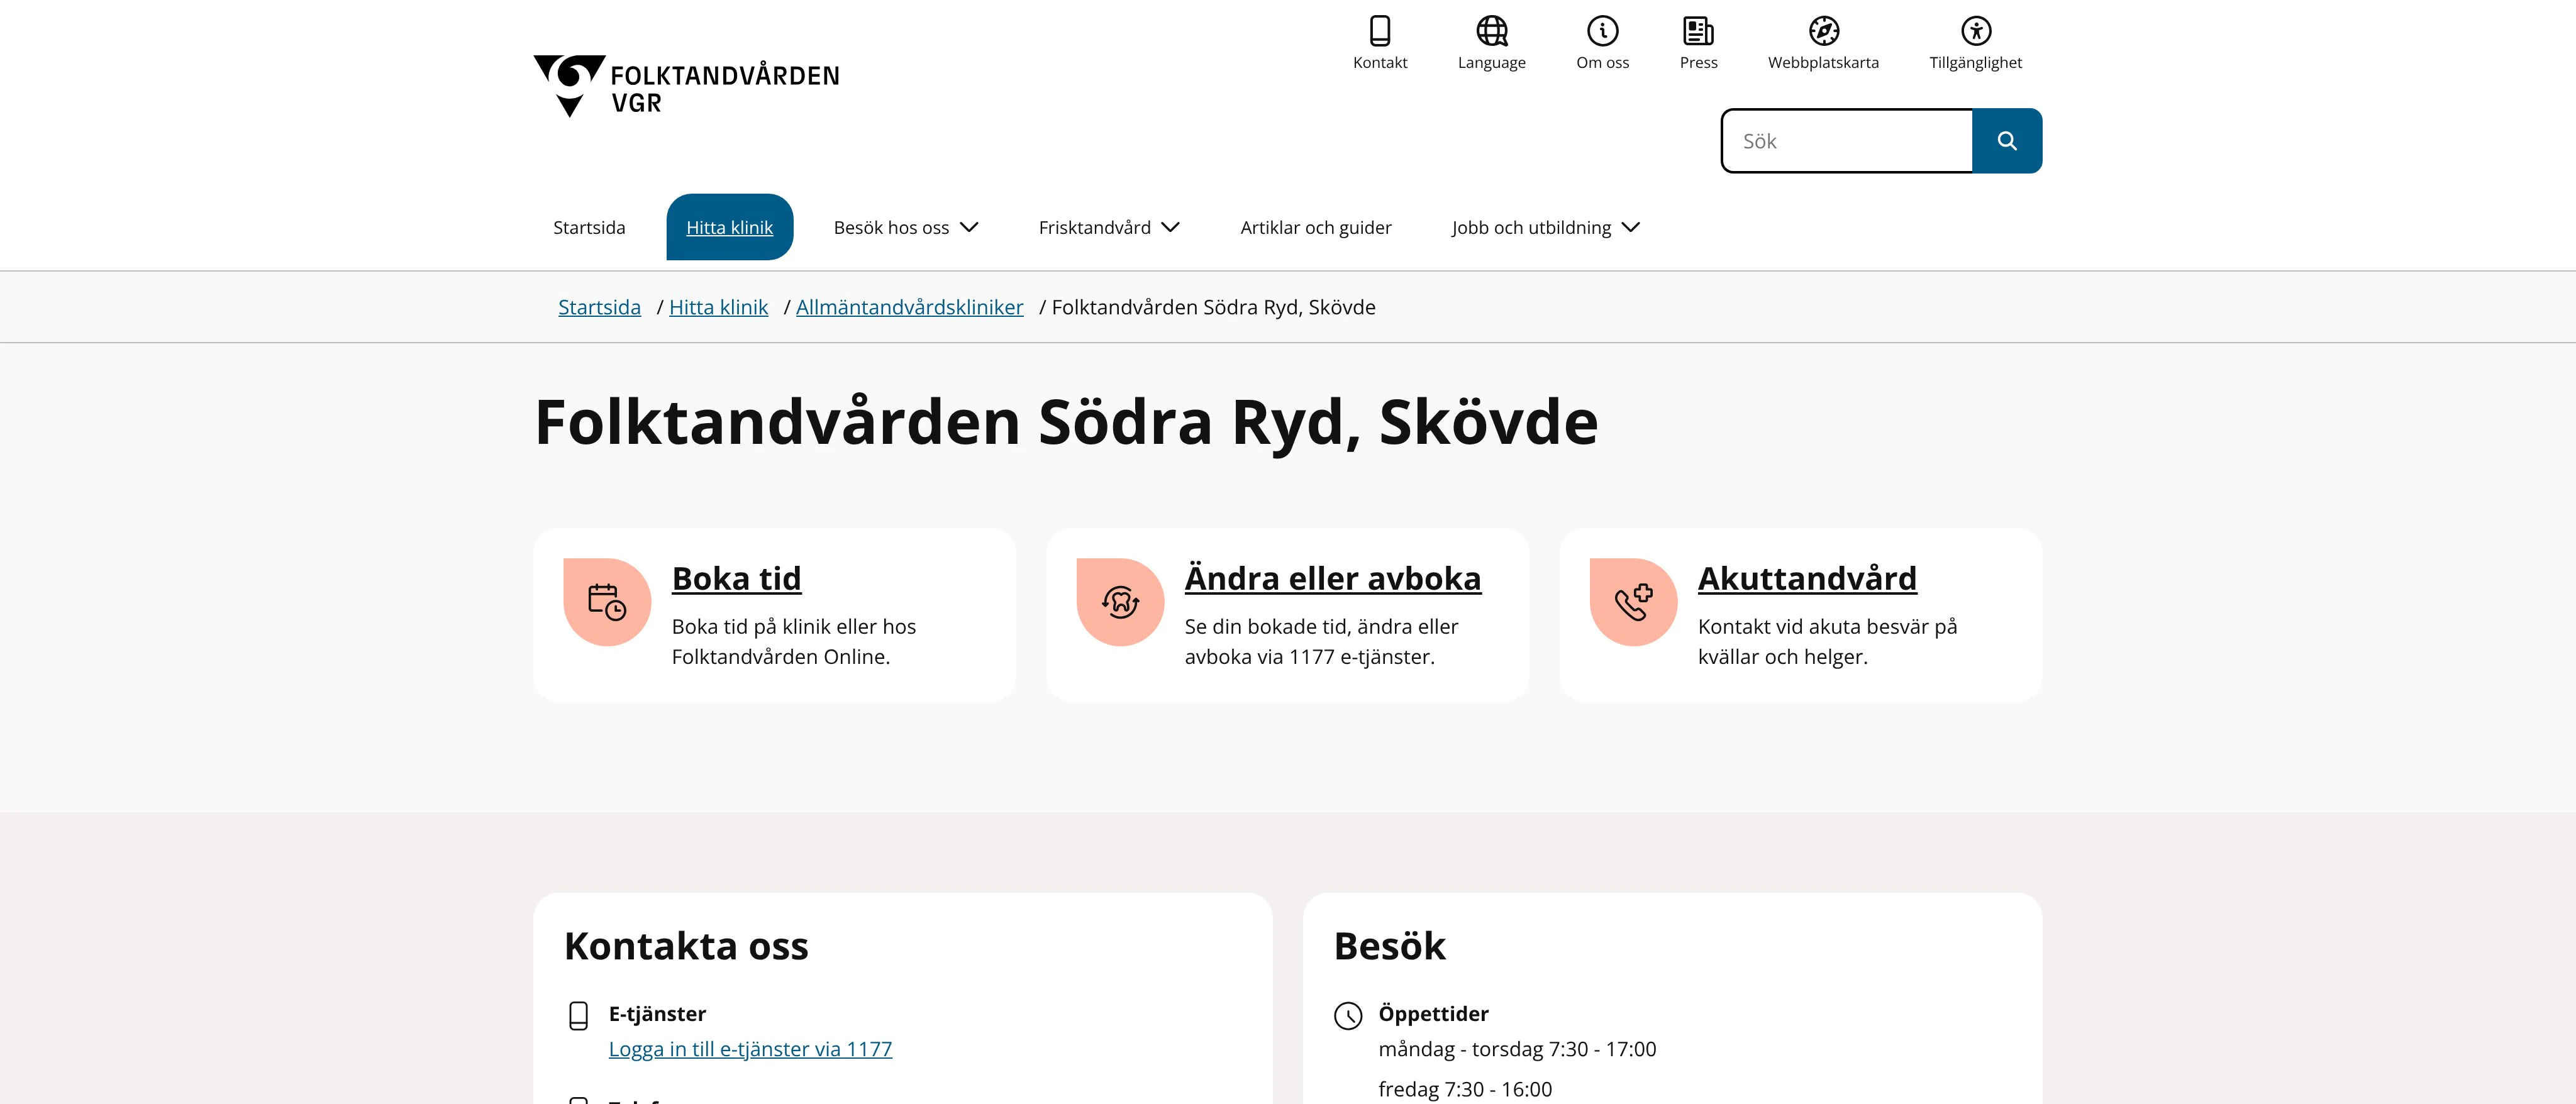Click the Tillgänglighet accessibility icon
Viewport: 2576px width, 1104px height.
pyautogui.click(x=1975, y=31)
